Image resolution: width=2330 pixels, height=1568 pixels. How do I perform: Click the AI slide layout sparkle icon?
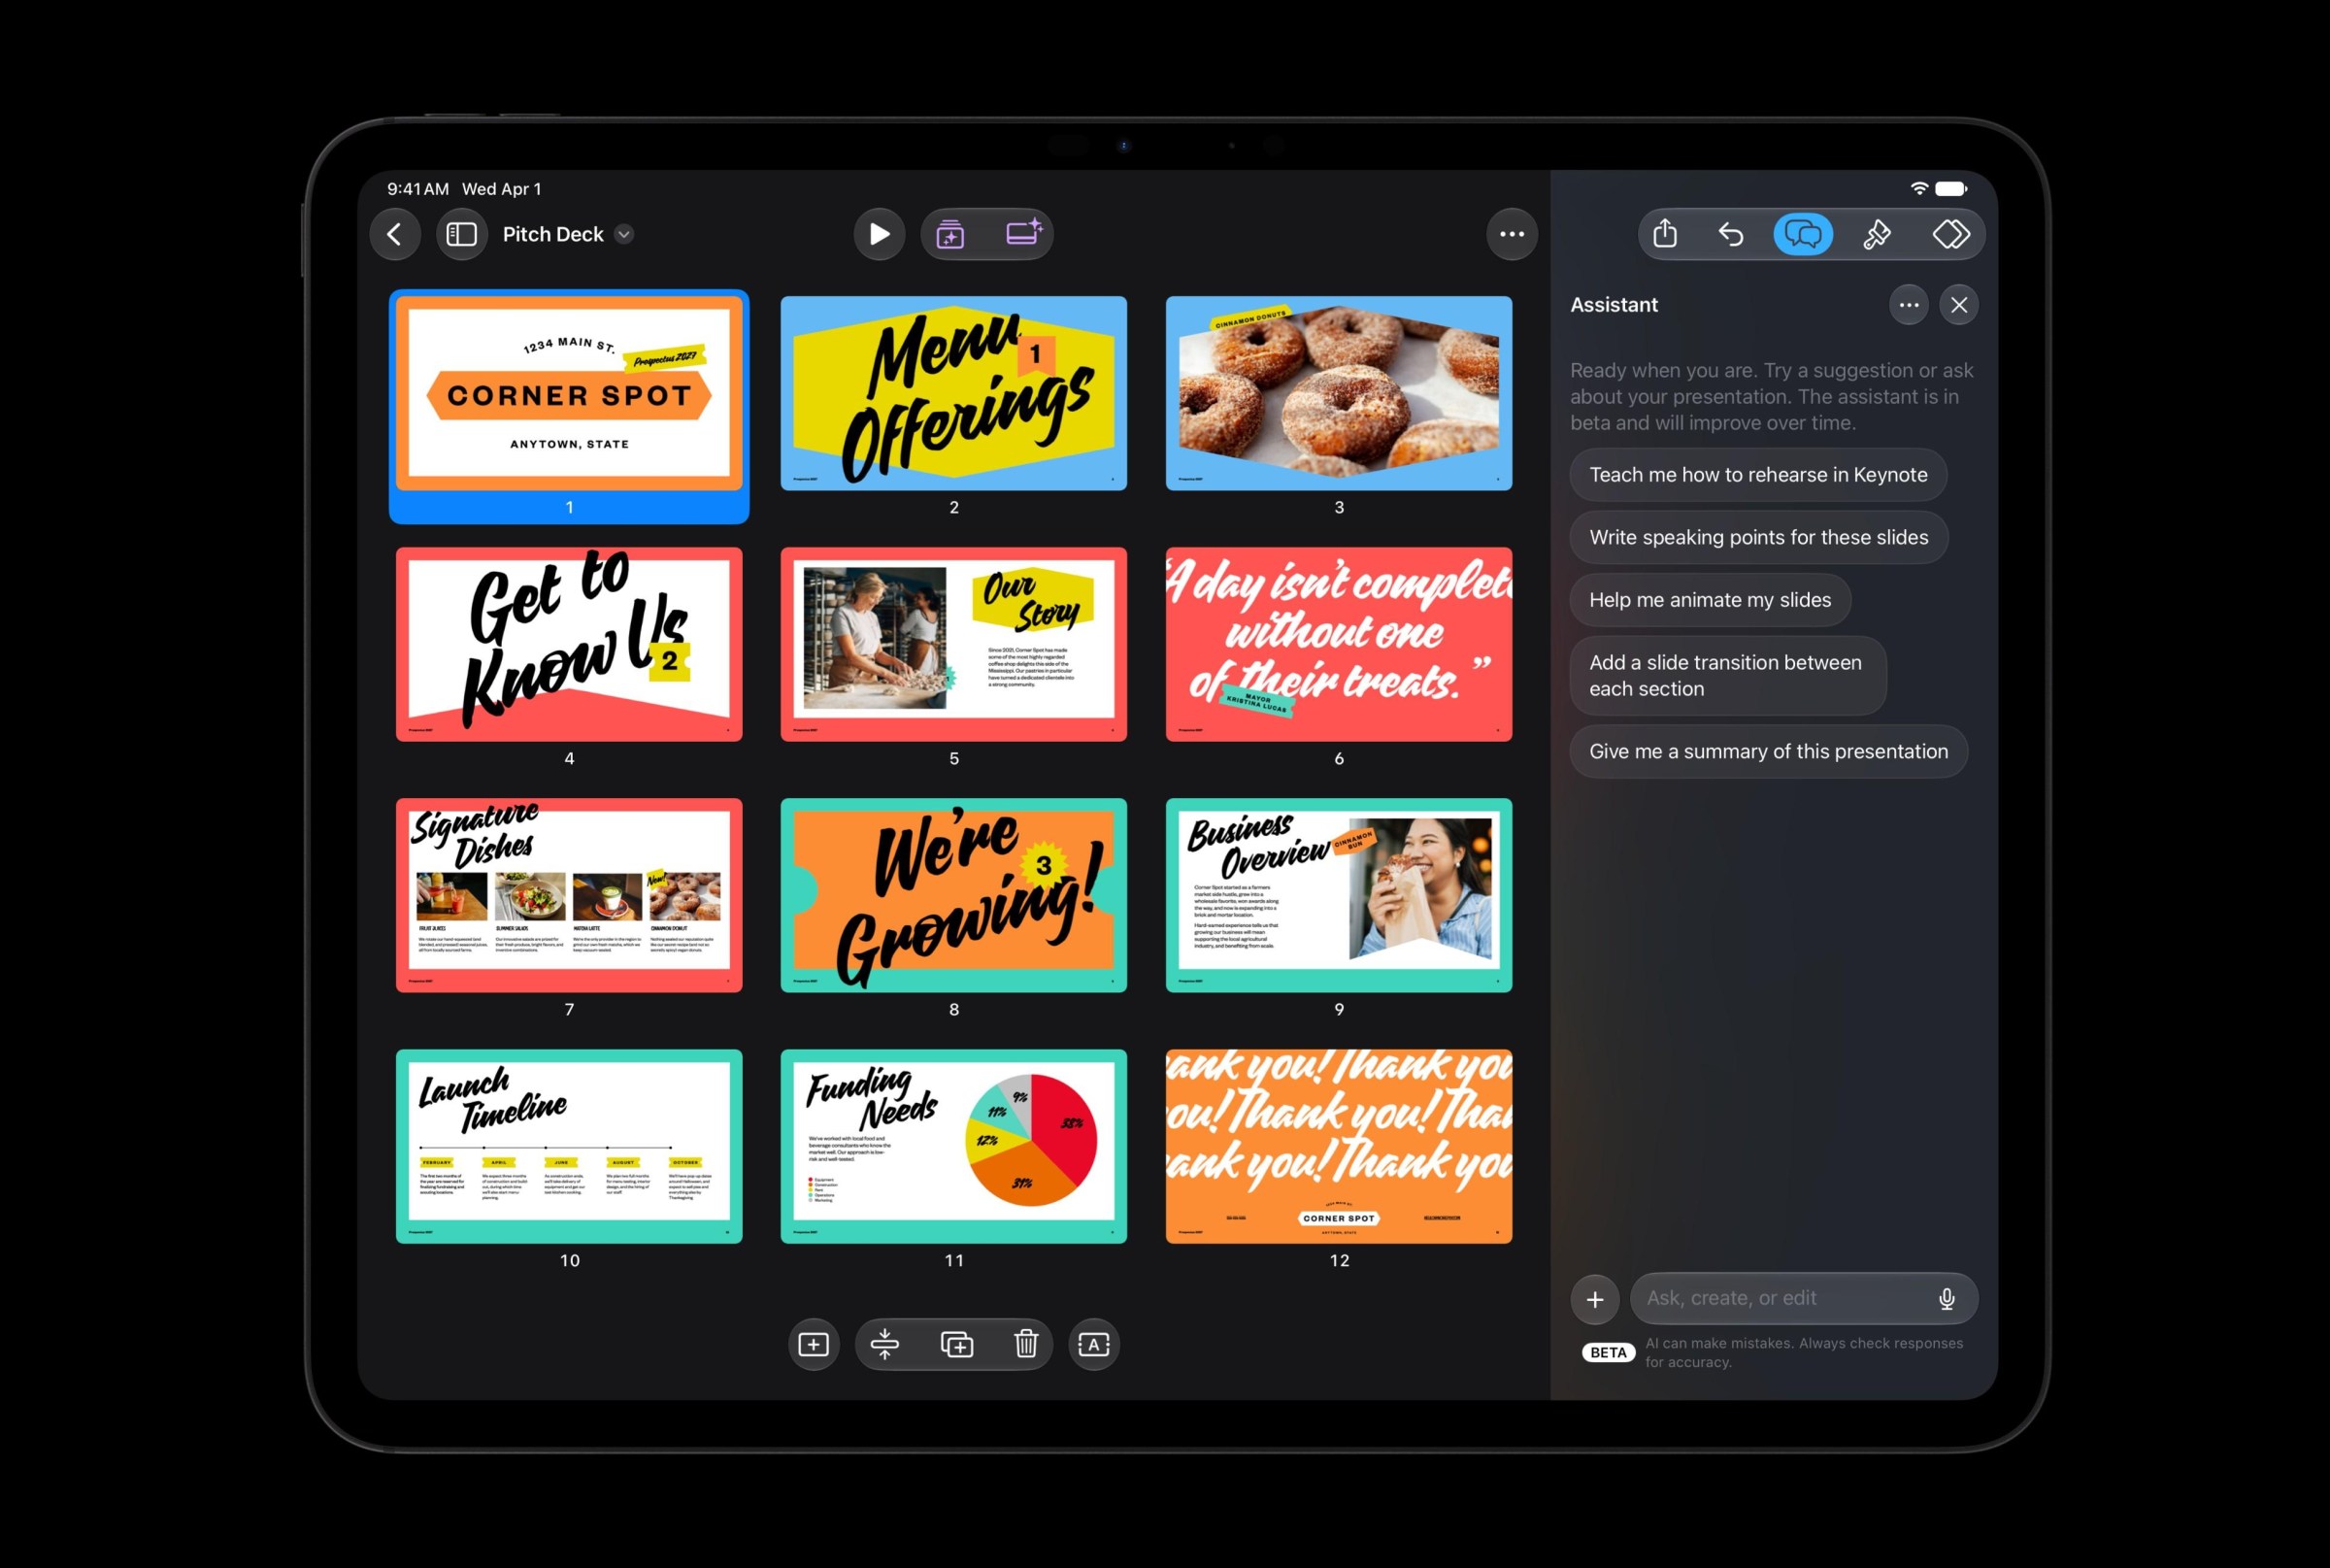pyautogui.click(x=1023, y=234)
